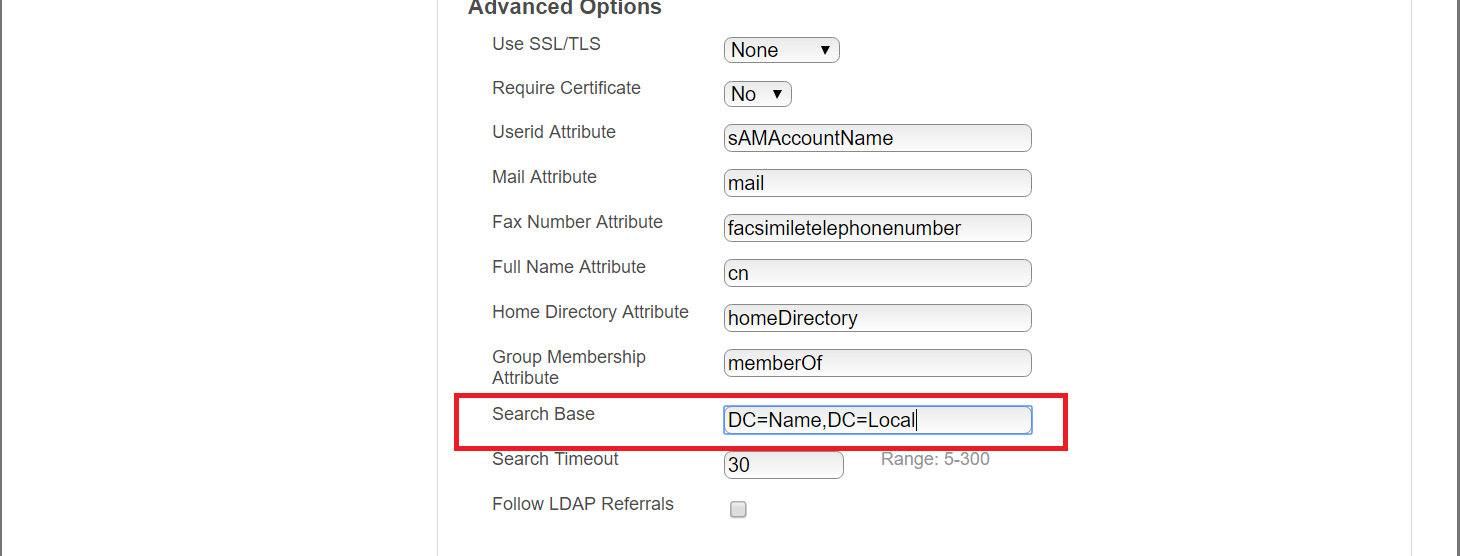1460x556 pixels.
Task: Click the homeDirectory text field
Action: pyautogui.click(x=877, y=318)
